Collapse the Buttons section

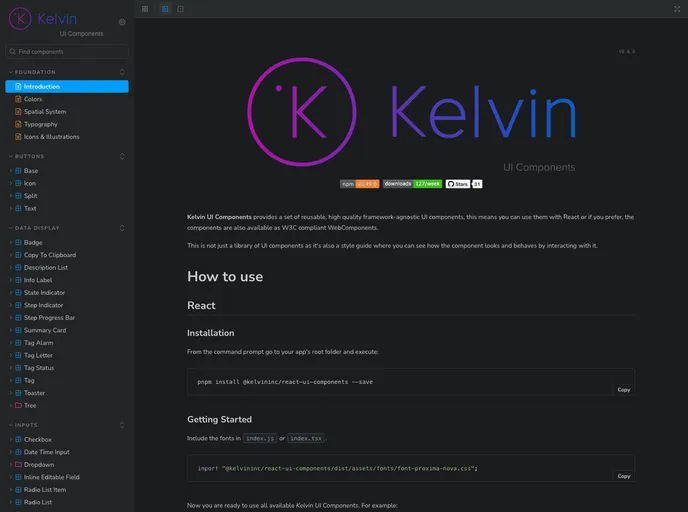(x=27, y=156)
